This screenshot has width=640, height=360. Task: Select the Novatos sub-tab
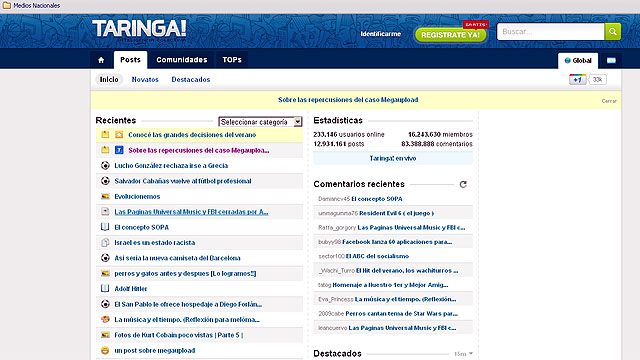click(x=145, y=80)
